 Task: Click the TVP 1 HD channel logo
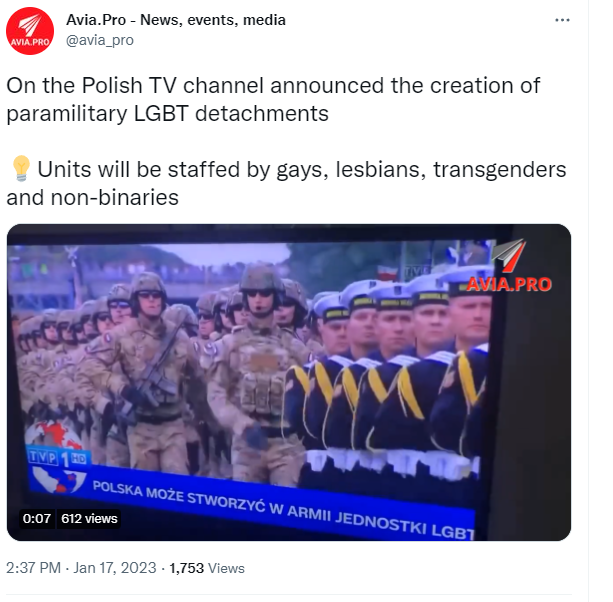tap(59, 458)
